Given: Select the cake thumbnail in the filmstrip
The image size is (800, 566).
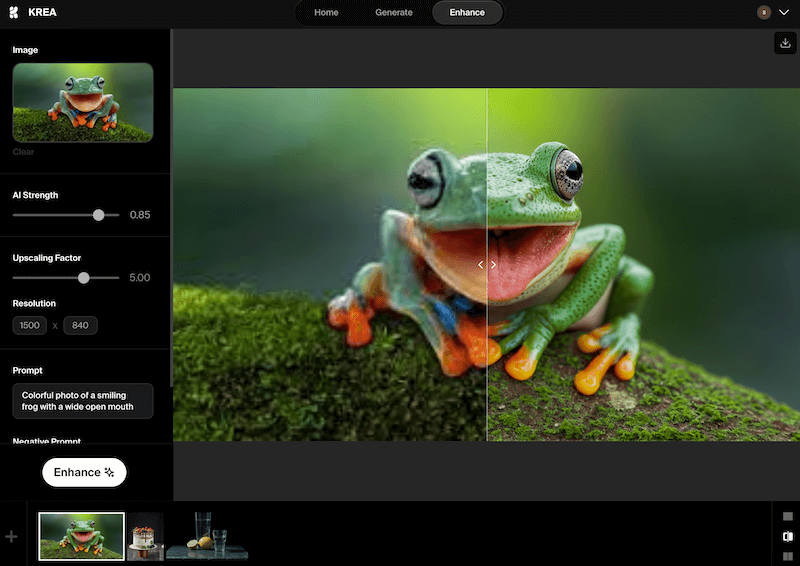Looking at the screenshot, I should pyautogui.click(x=145, y=537).
